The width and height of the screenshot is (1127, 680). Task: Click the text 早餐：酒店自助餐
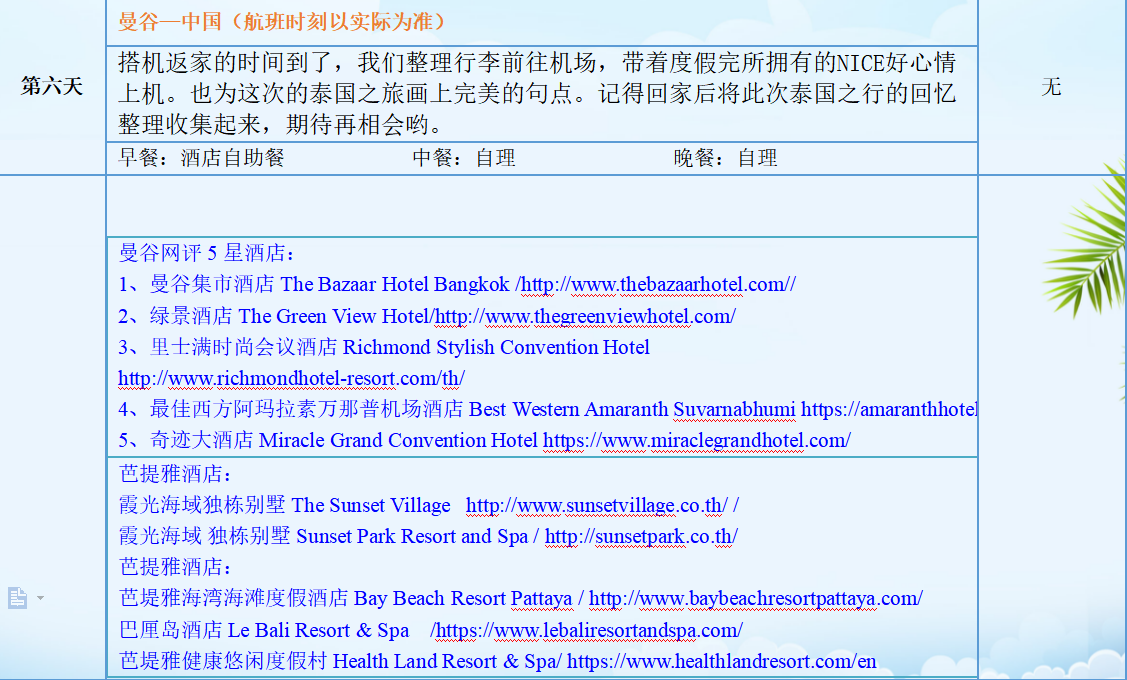pyautogui.click(x=201, y=158)
